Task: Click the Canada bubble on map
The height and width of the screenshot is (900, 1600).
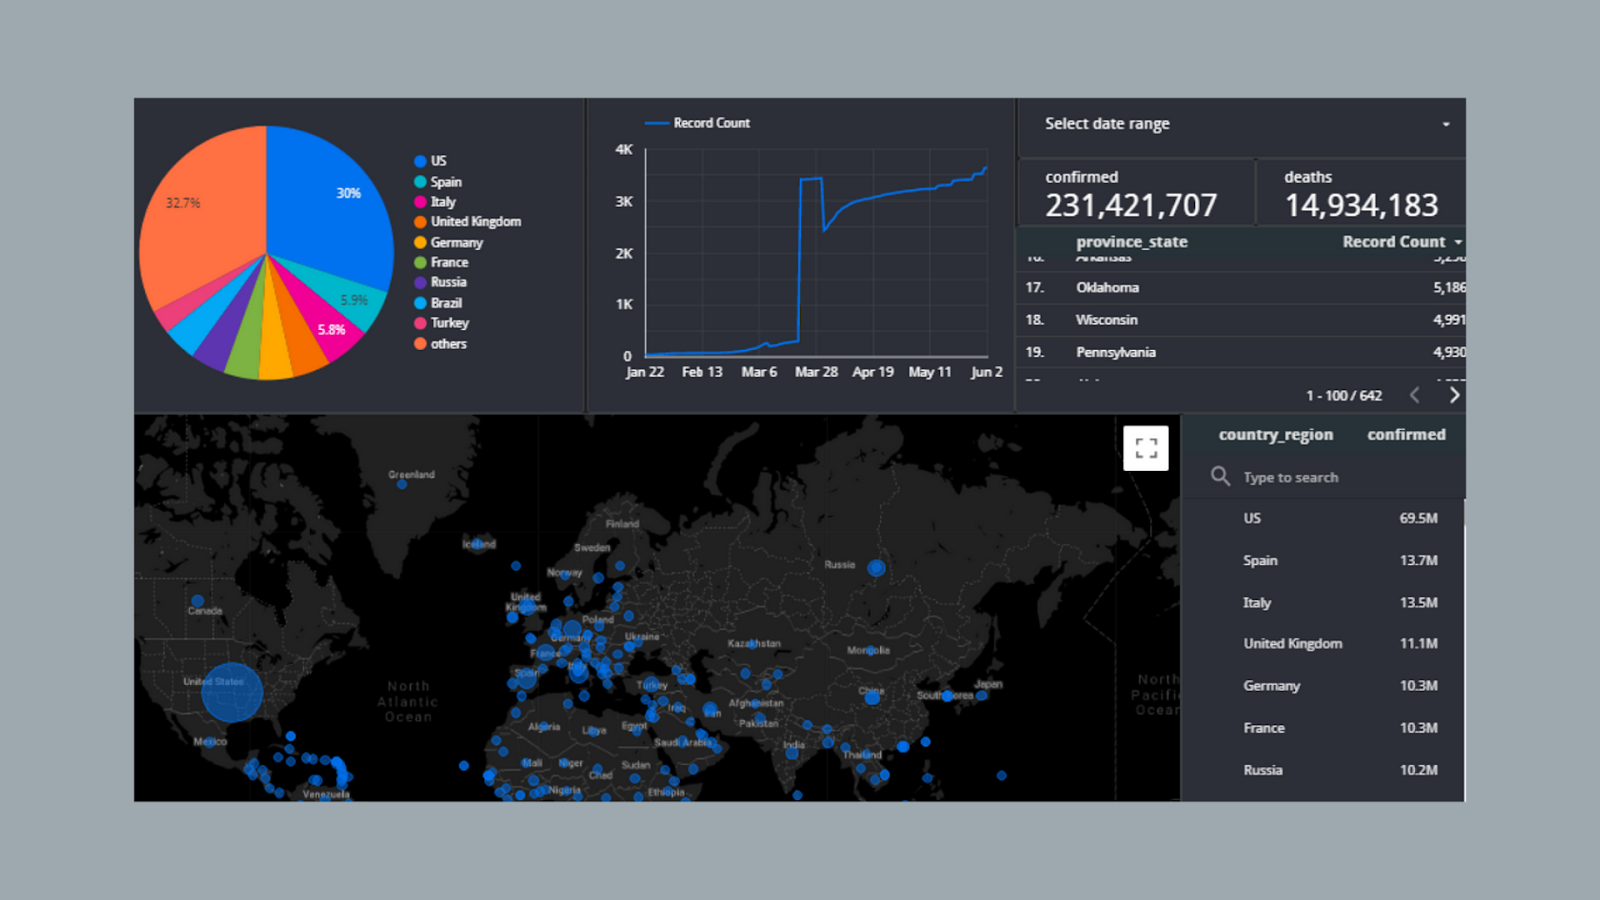Action: pyautogui.click(x=197, y=602)
